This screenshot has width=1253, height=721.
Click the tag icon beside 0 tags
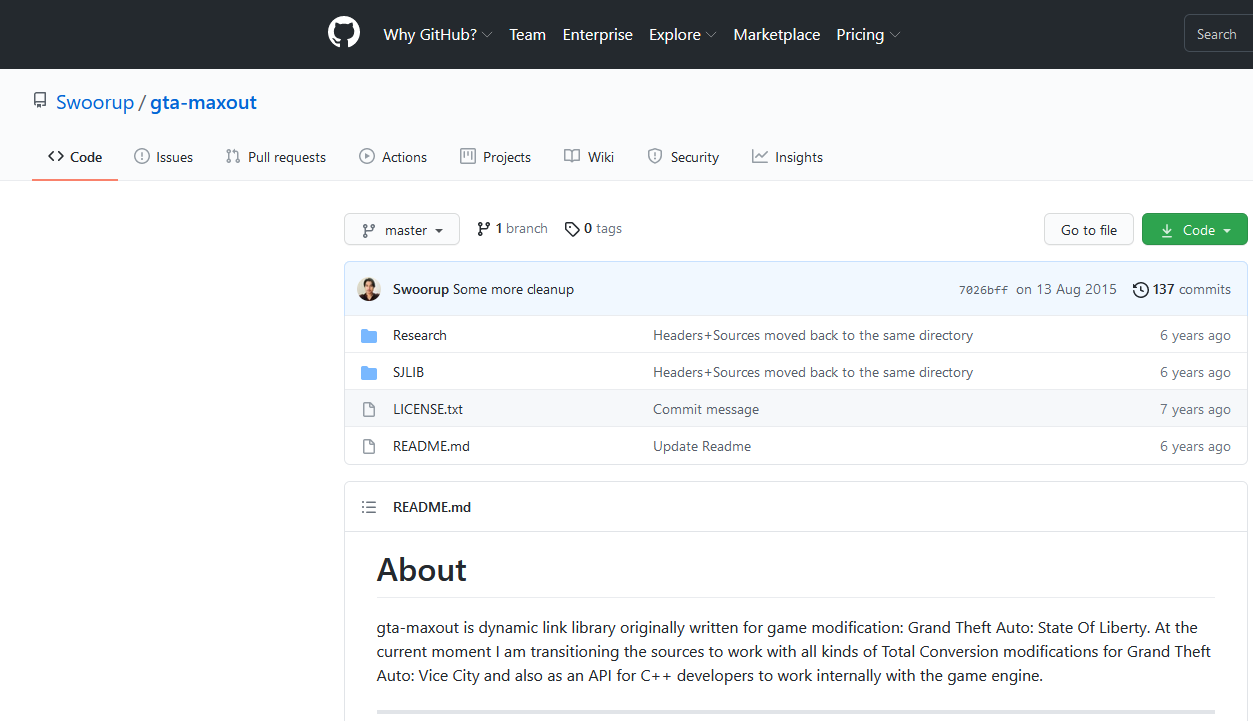[572, 229]
